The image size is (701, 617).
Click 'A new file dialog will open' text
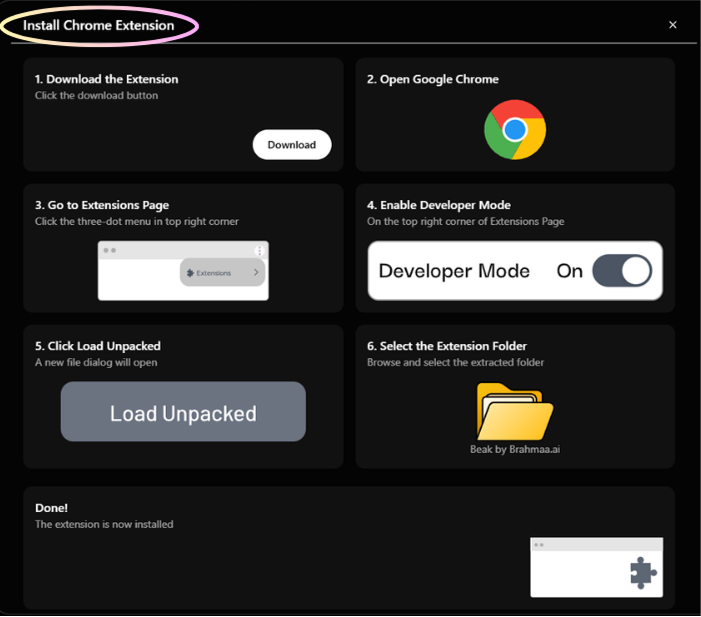pyautogui.click(x=96, y=362)
